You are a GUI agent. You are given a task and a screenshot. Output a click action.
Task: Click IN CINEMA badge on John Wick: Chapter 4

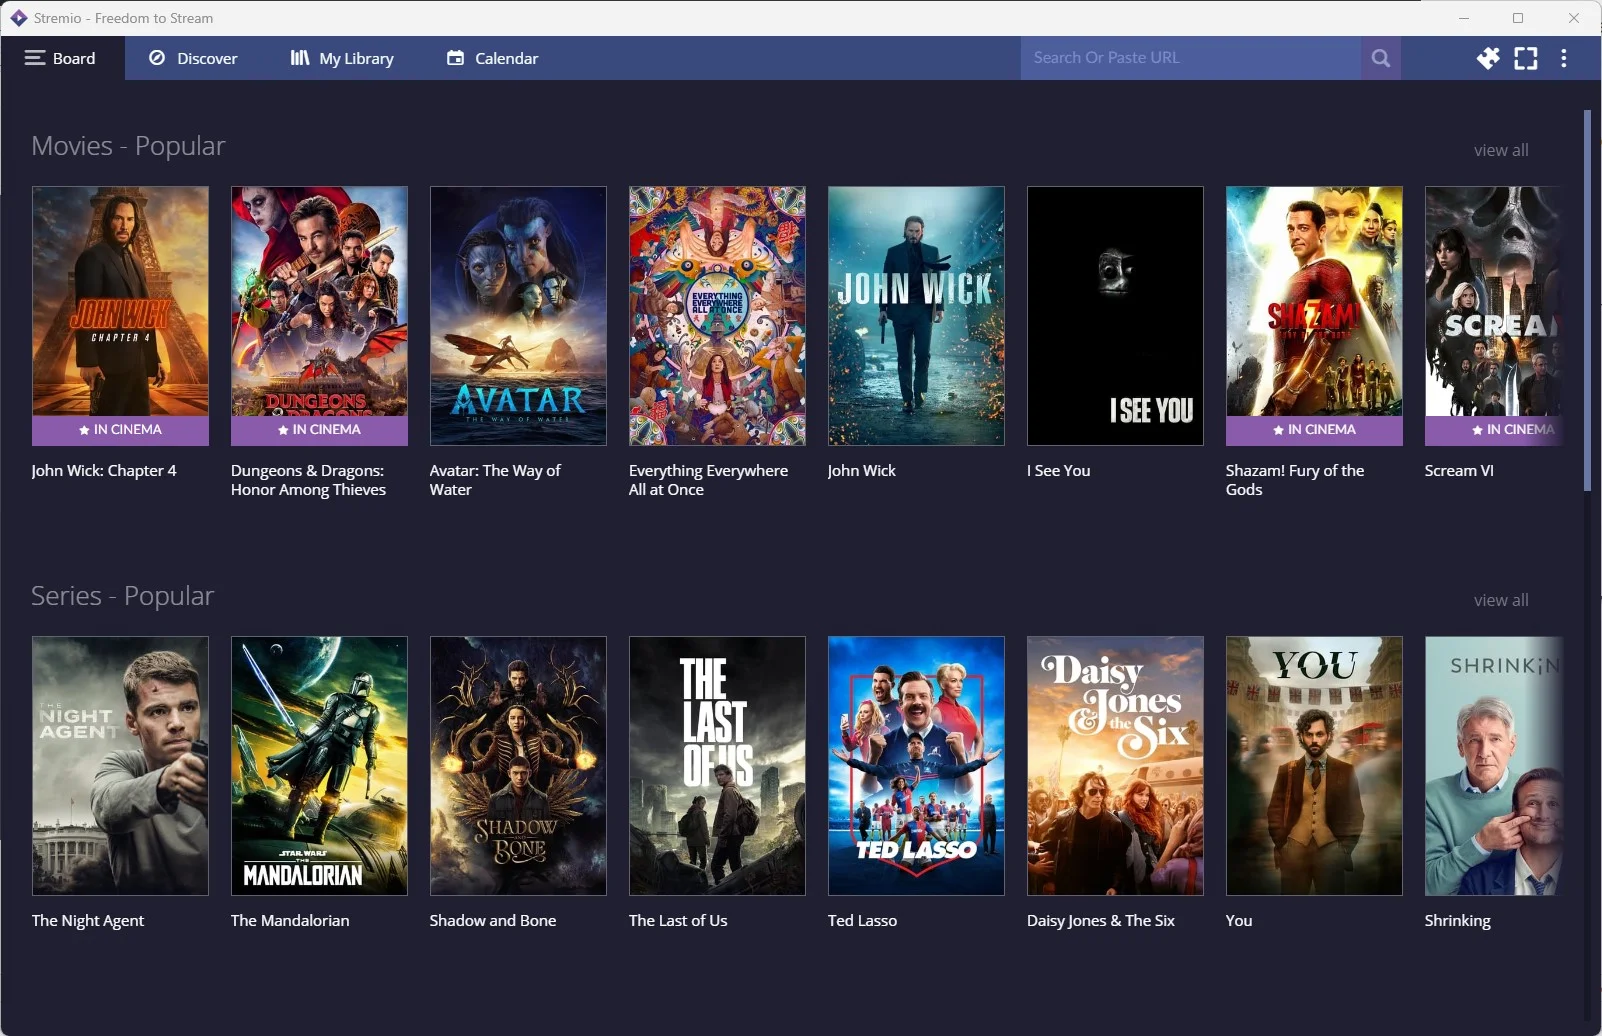(x=120, y=430)
